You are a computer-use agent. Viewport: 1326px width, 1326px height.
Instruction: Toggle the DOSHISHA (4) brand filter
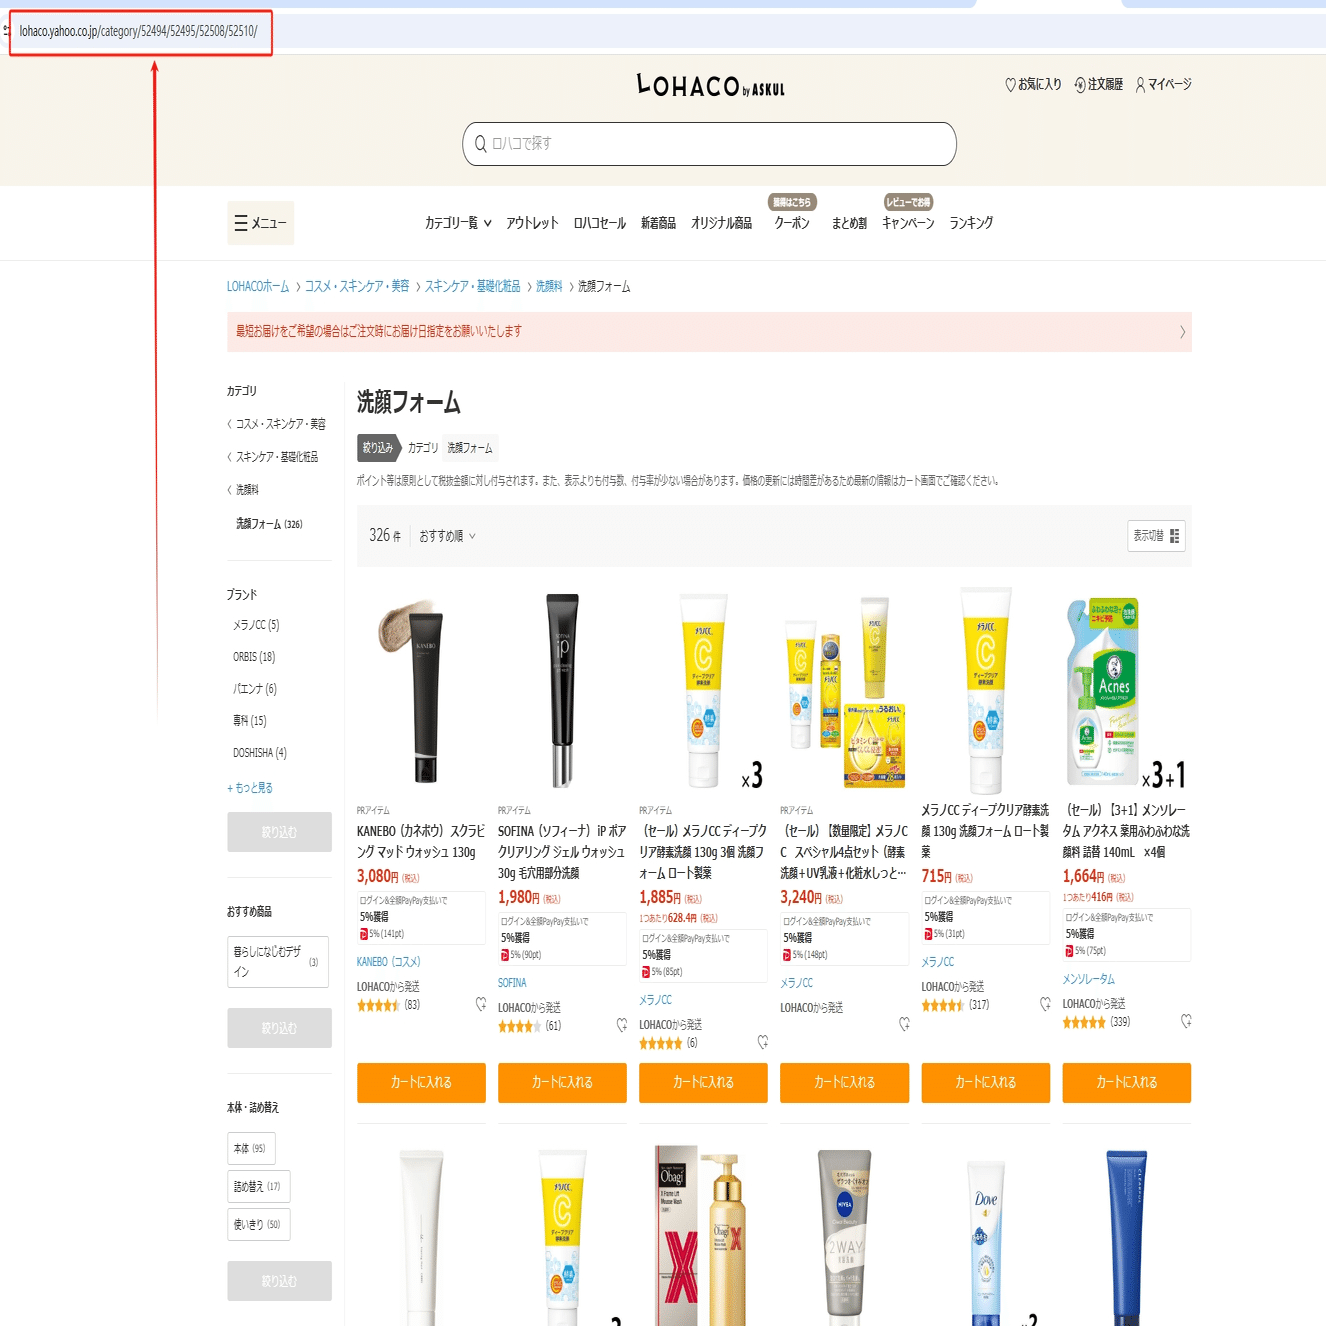[260, 753]
